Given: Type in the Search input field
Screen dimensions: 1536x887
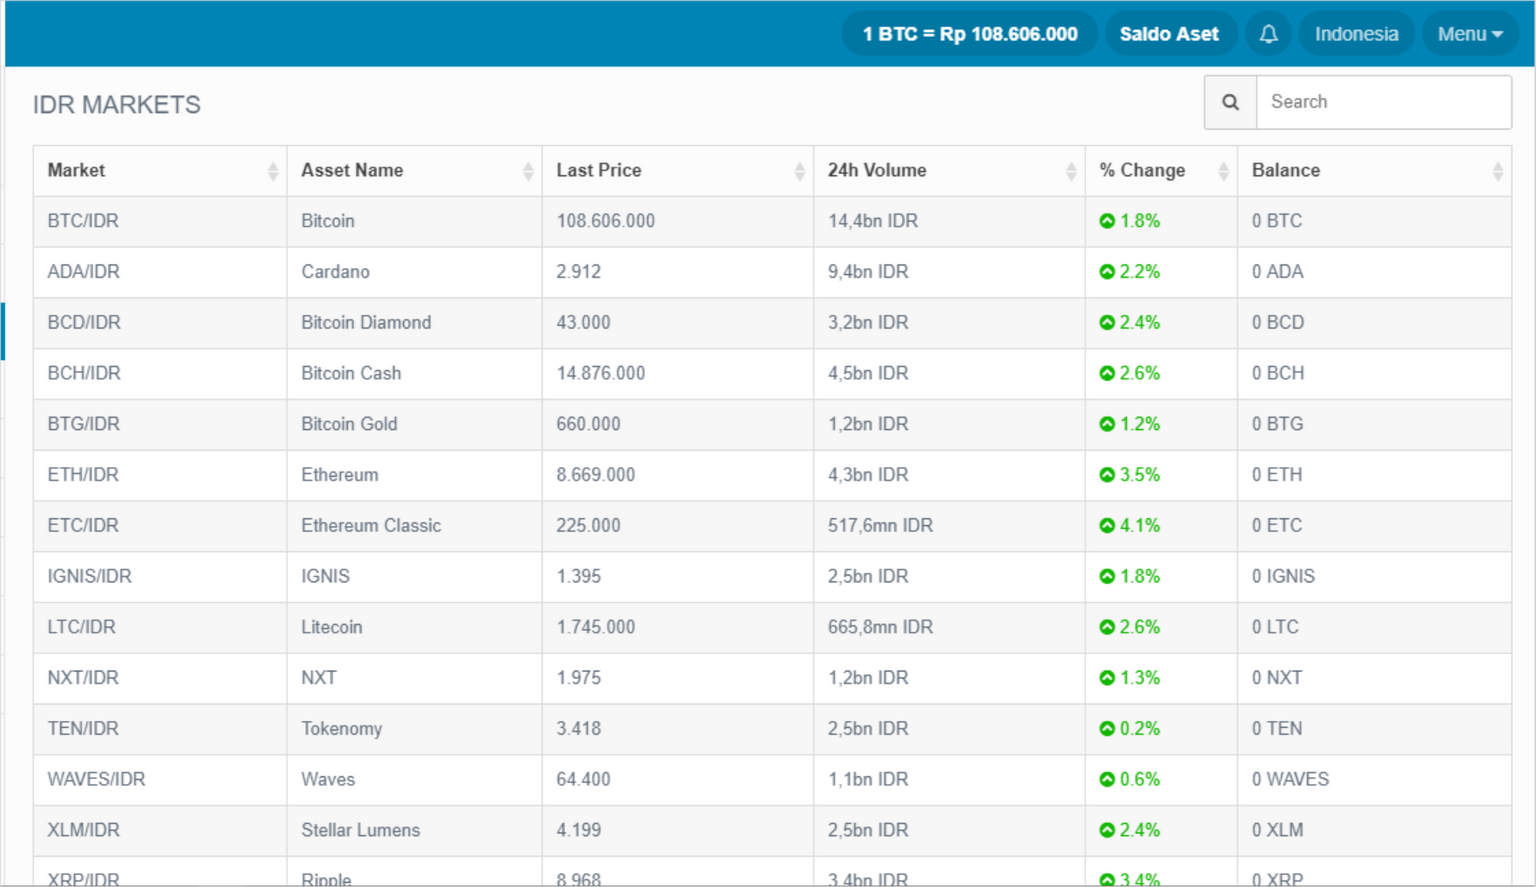Looking at the screenshot, I should pyautogui.click(x=1382, y=102).
